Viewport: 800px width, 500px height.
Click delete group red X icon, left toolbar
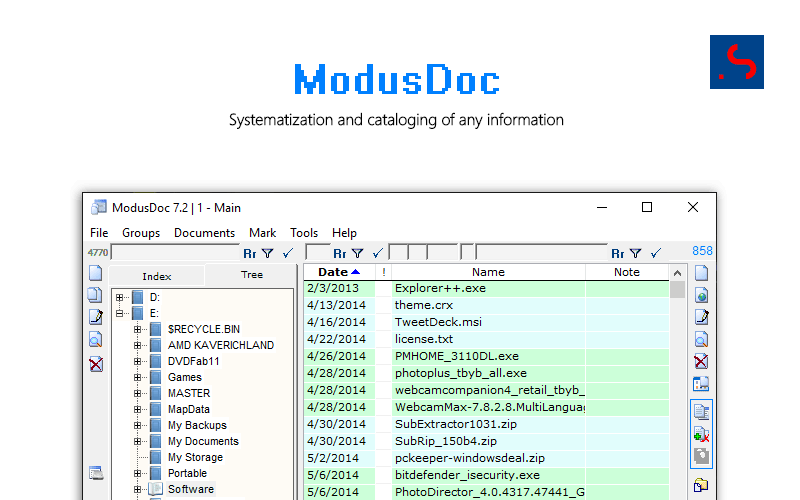click(x=96, y=364)
